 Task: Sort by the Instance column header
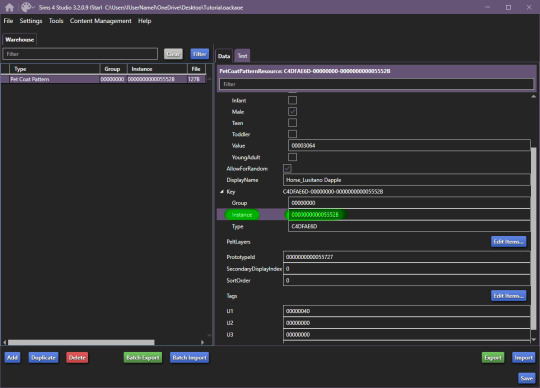coord(157,69)
